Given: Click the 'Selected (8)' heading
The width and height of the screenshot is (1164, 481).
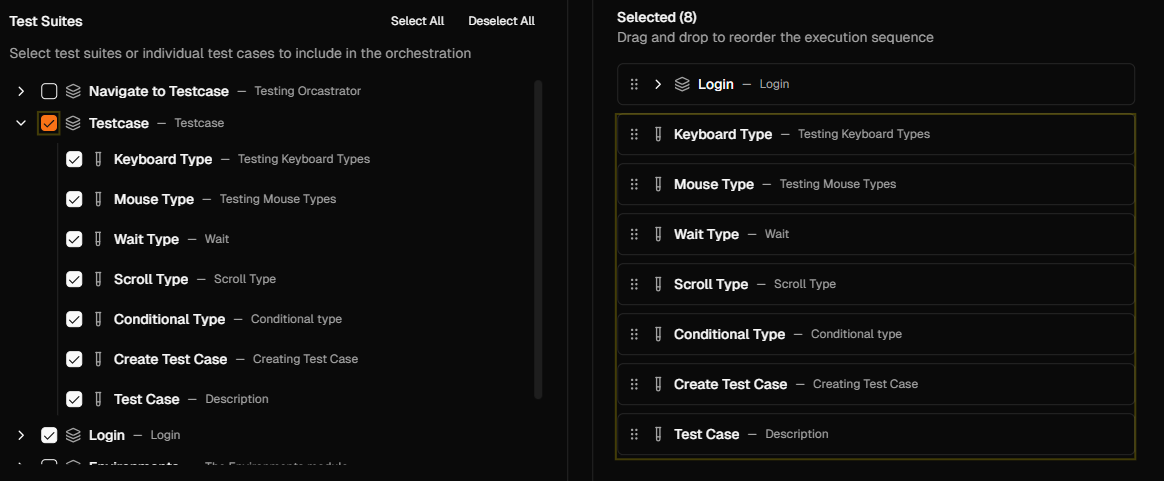Looking at the screenshot, I should pyautogui.click(x=657, y=17).
